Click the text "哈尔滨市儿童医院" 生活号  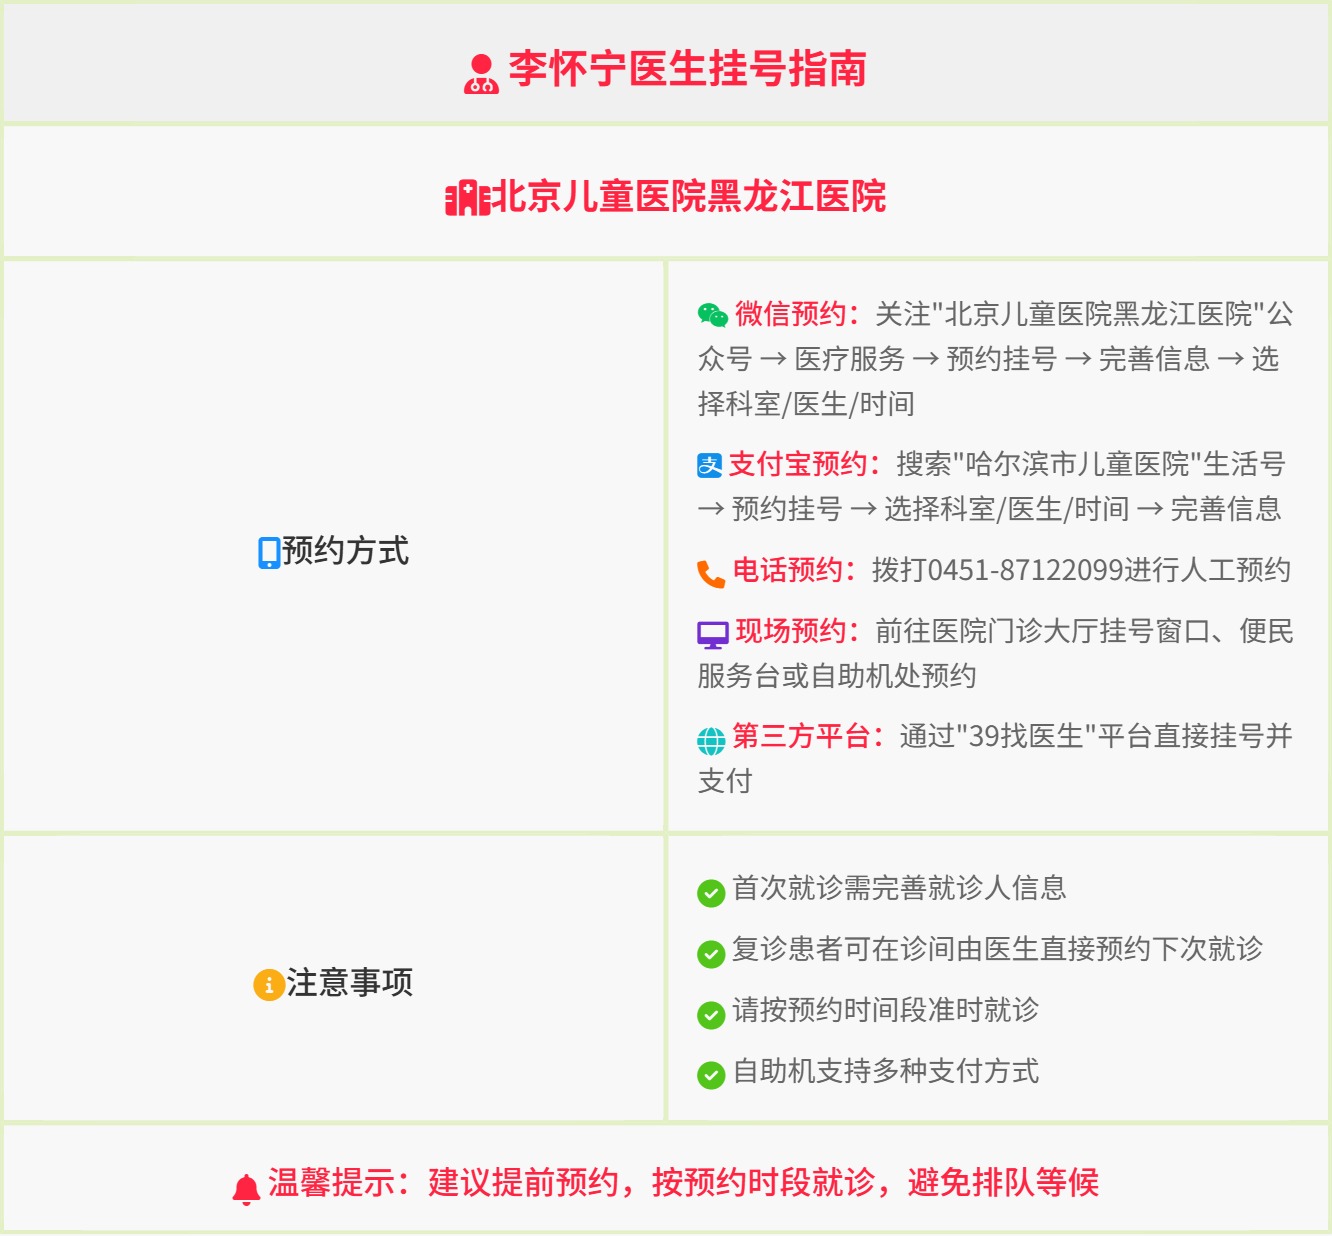tap(1120, 464)
